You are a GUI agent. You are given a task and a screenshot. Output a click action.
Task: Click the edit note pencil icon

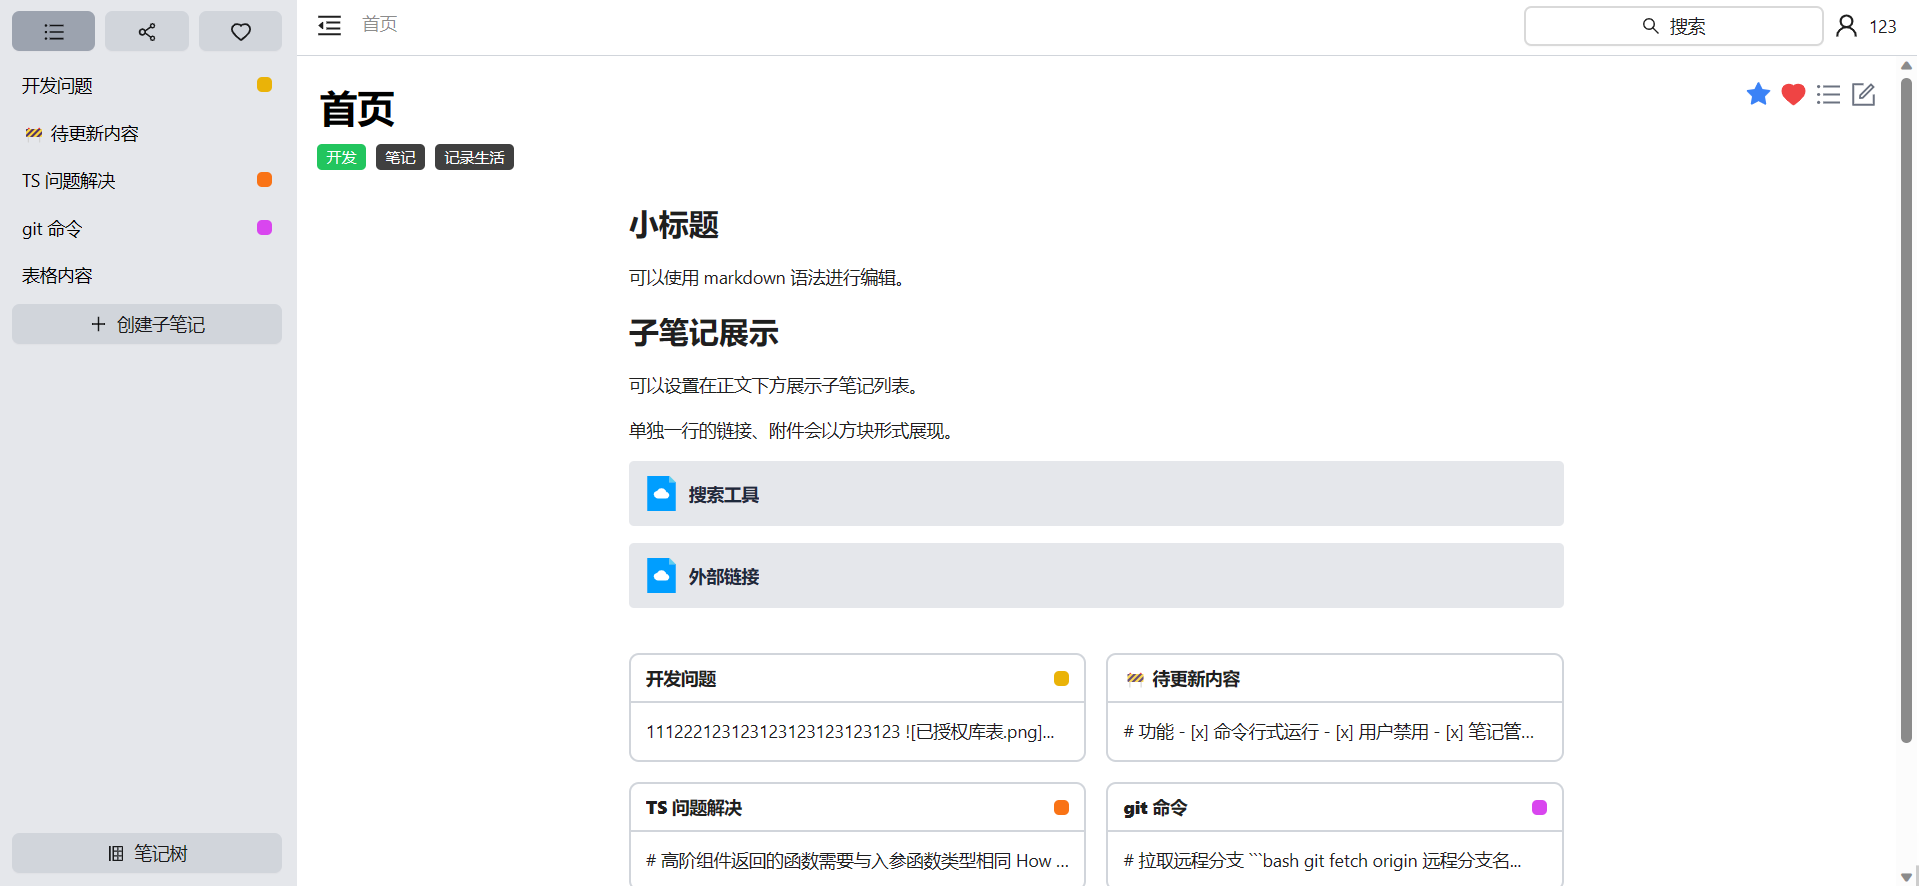[x=1863, y=94]
